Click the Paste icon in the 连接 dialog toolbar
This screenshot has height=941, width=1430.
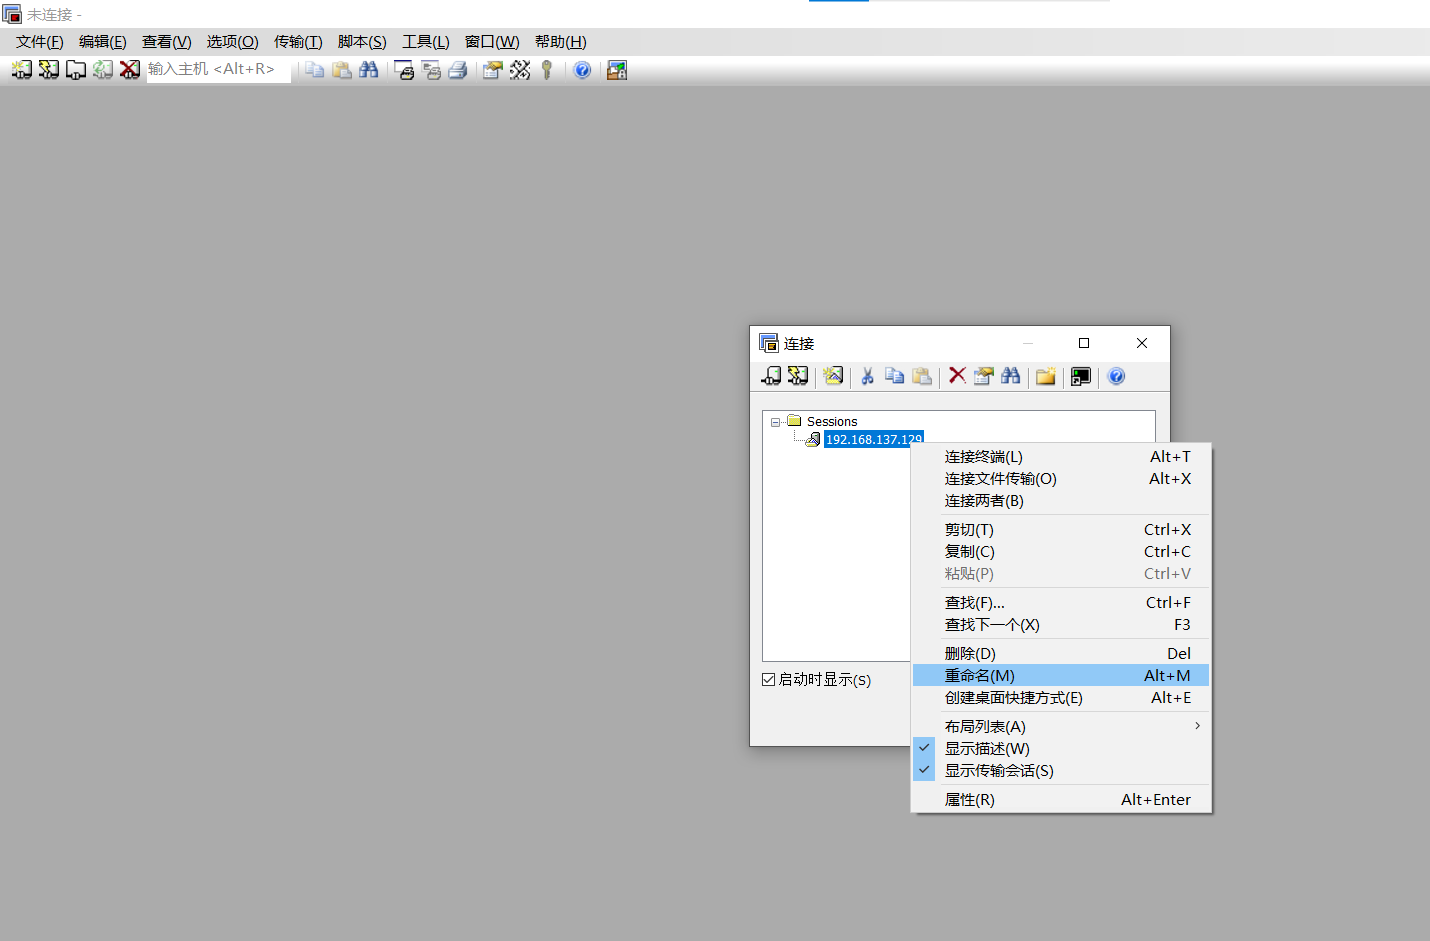point(922,376)
